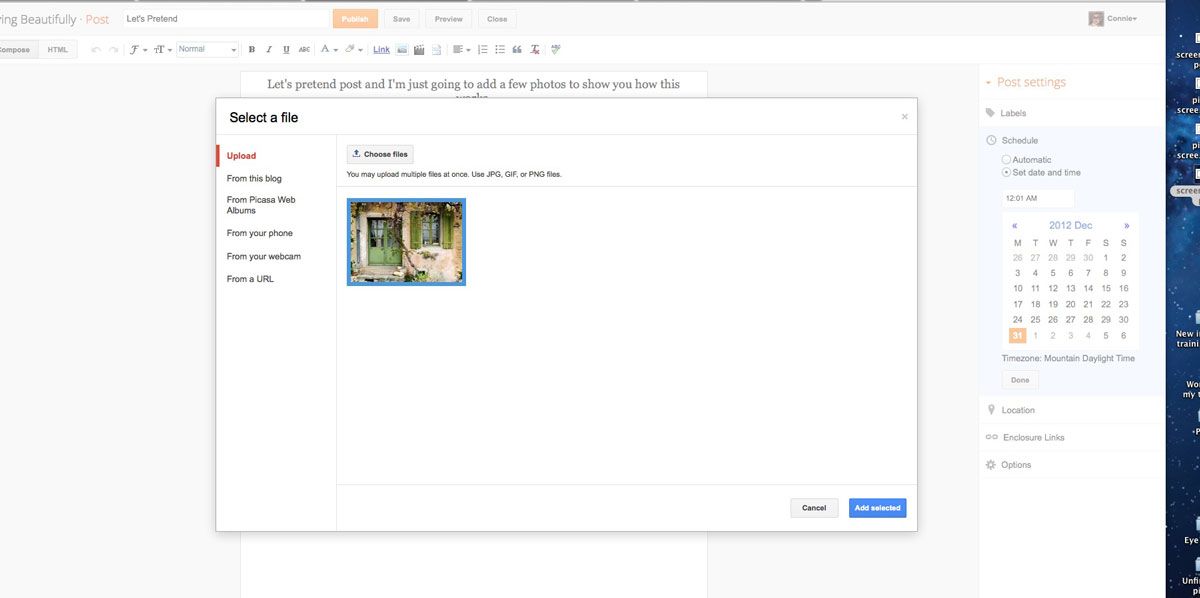Click the Choose files button

380,154
